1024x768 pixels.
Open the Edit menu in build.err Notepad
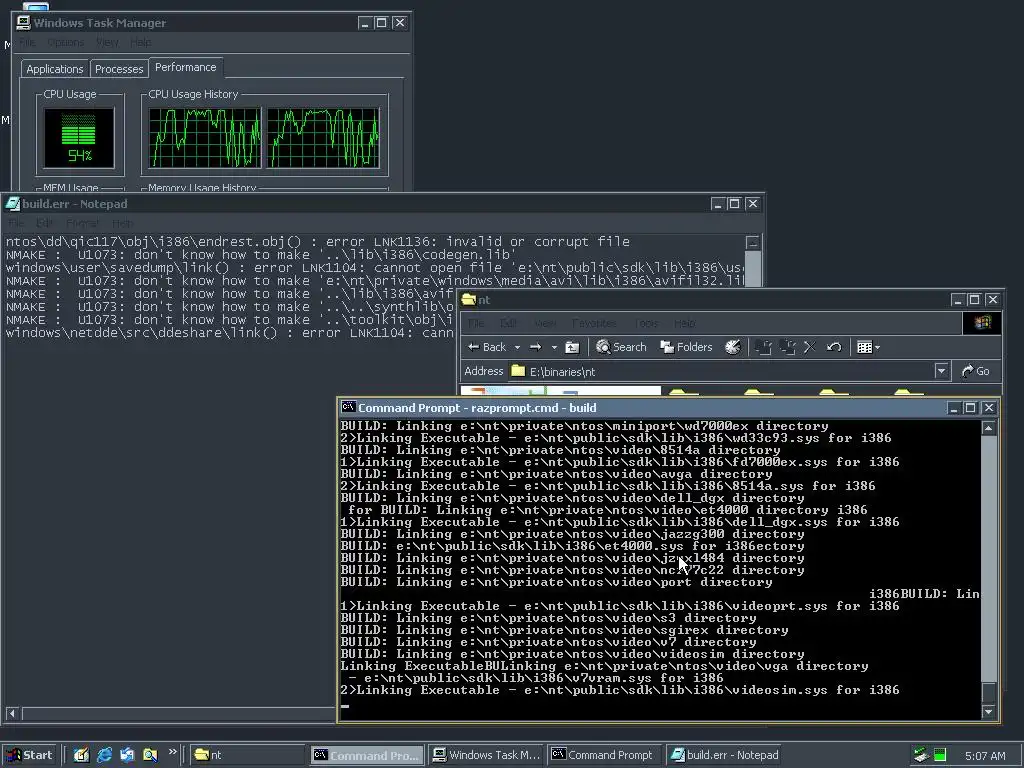44,223
